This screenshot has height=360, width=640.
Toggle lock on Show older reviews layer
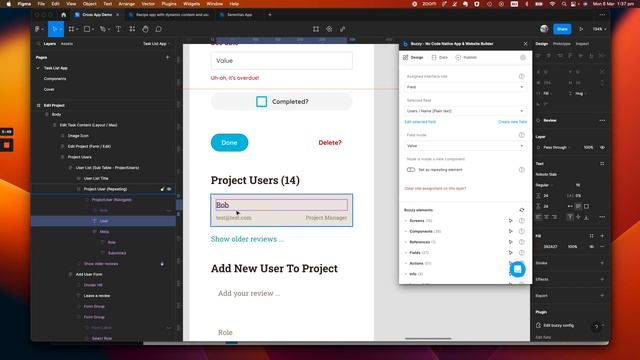point(162,264)
